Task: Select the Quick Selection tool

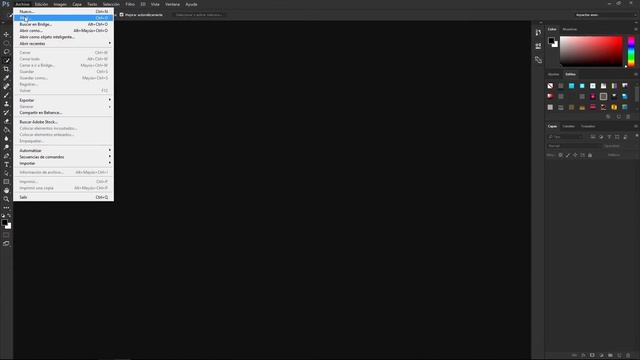Action: (6, 60)
